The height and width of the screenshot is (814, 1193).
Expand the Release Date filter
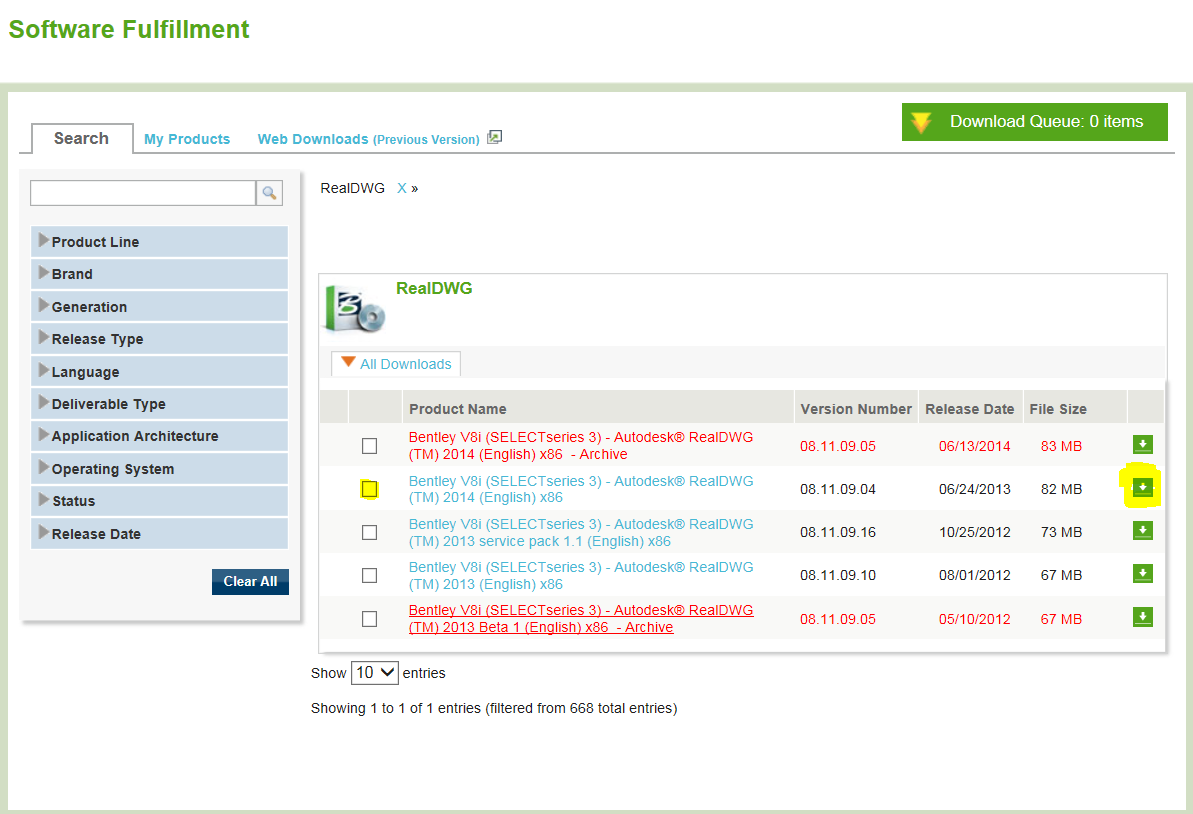[x=159, y=533]
